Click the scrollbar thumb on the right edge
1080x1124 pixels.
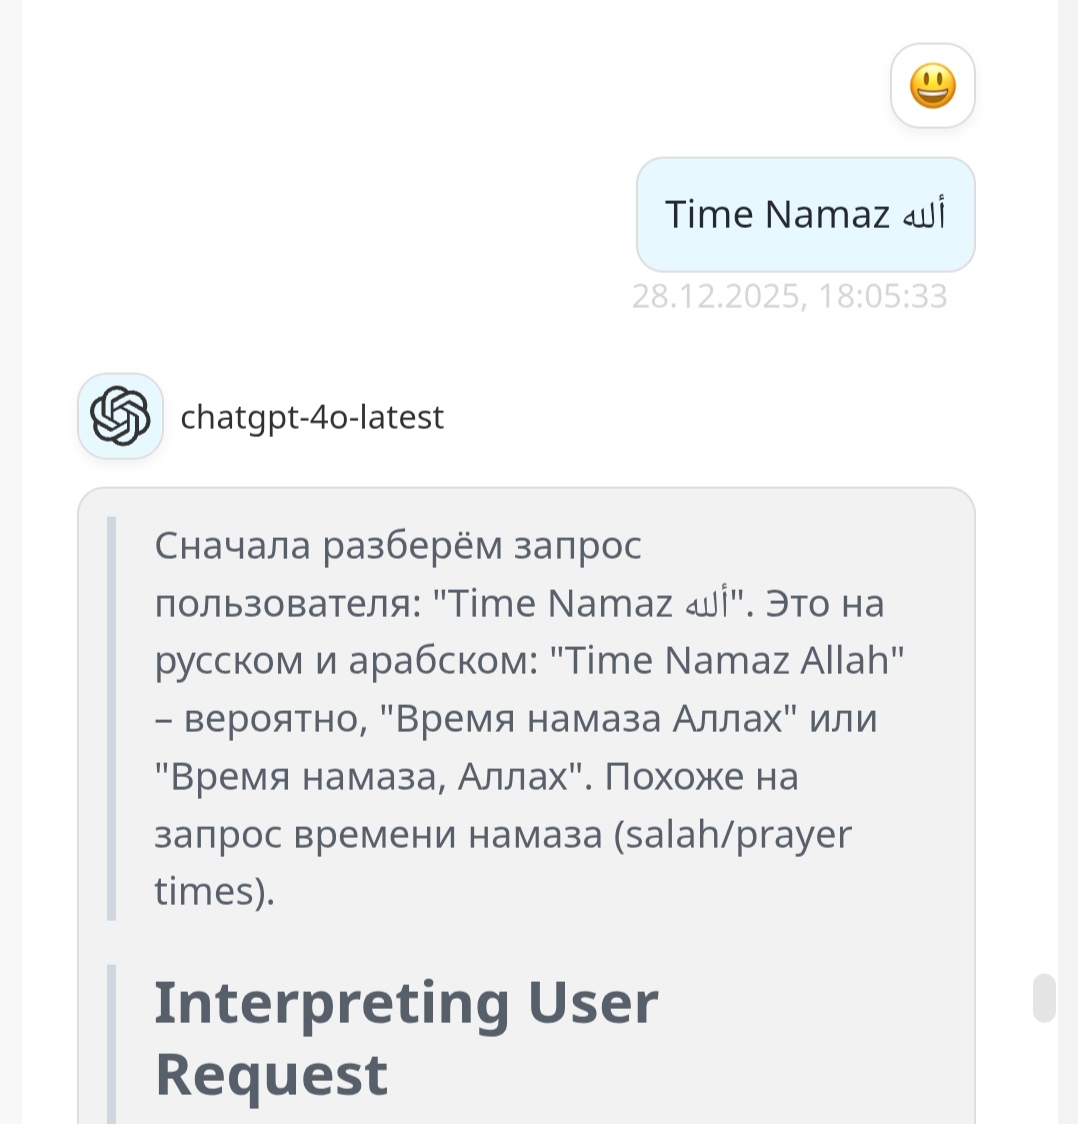coord(1044,998)
